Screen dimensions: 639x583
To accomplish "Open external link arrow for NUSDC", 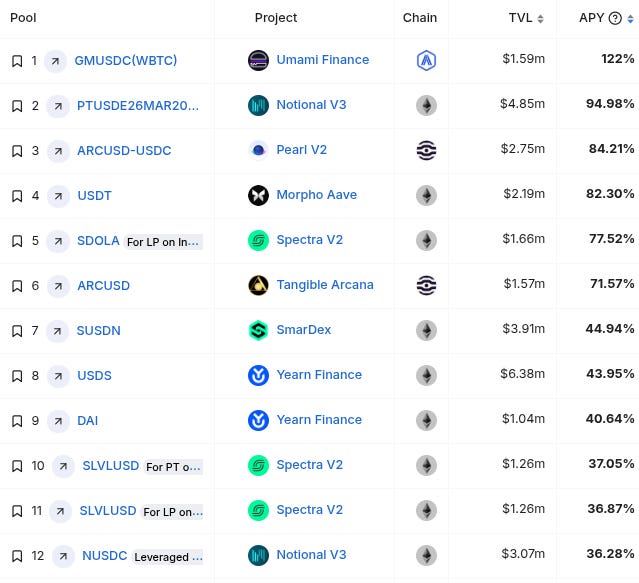I will coord(63,557).
